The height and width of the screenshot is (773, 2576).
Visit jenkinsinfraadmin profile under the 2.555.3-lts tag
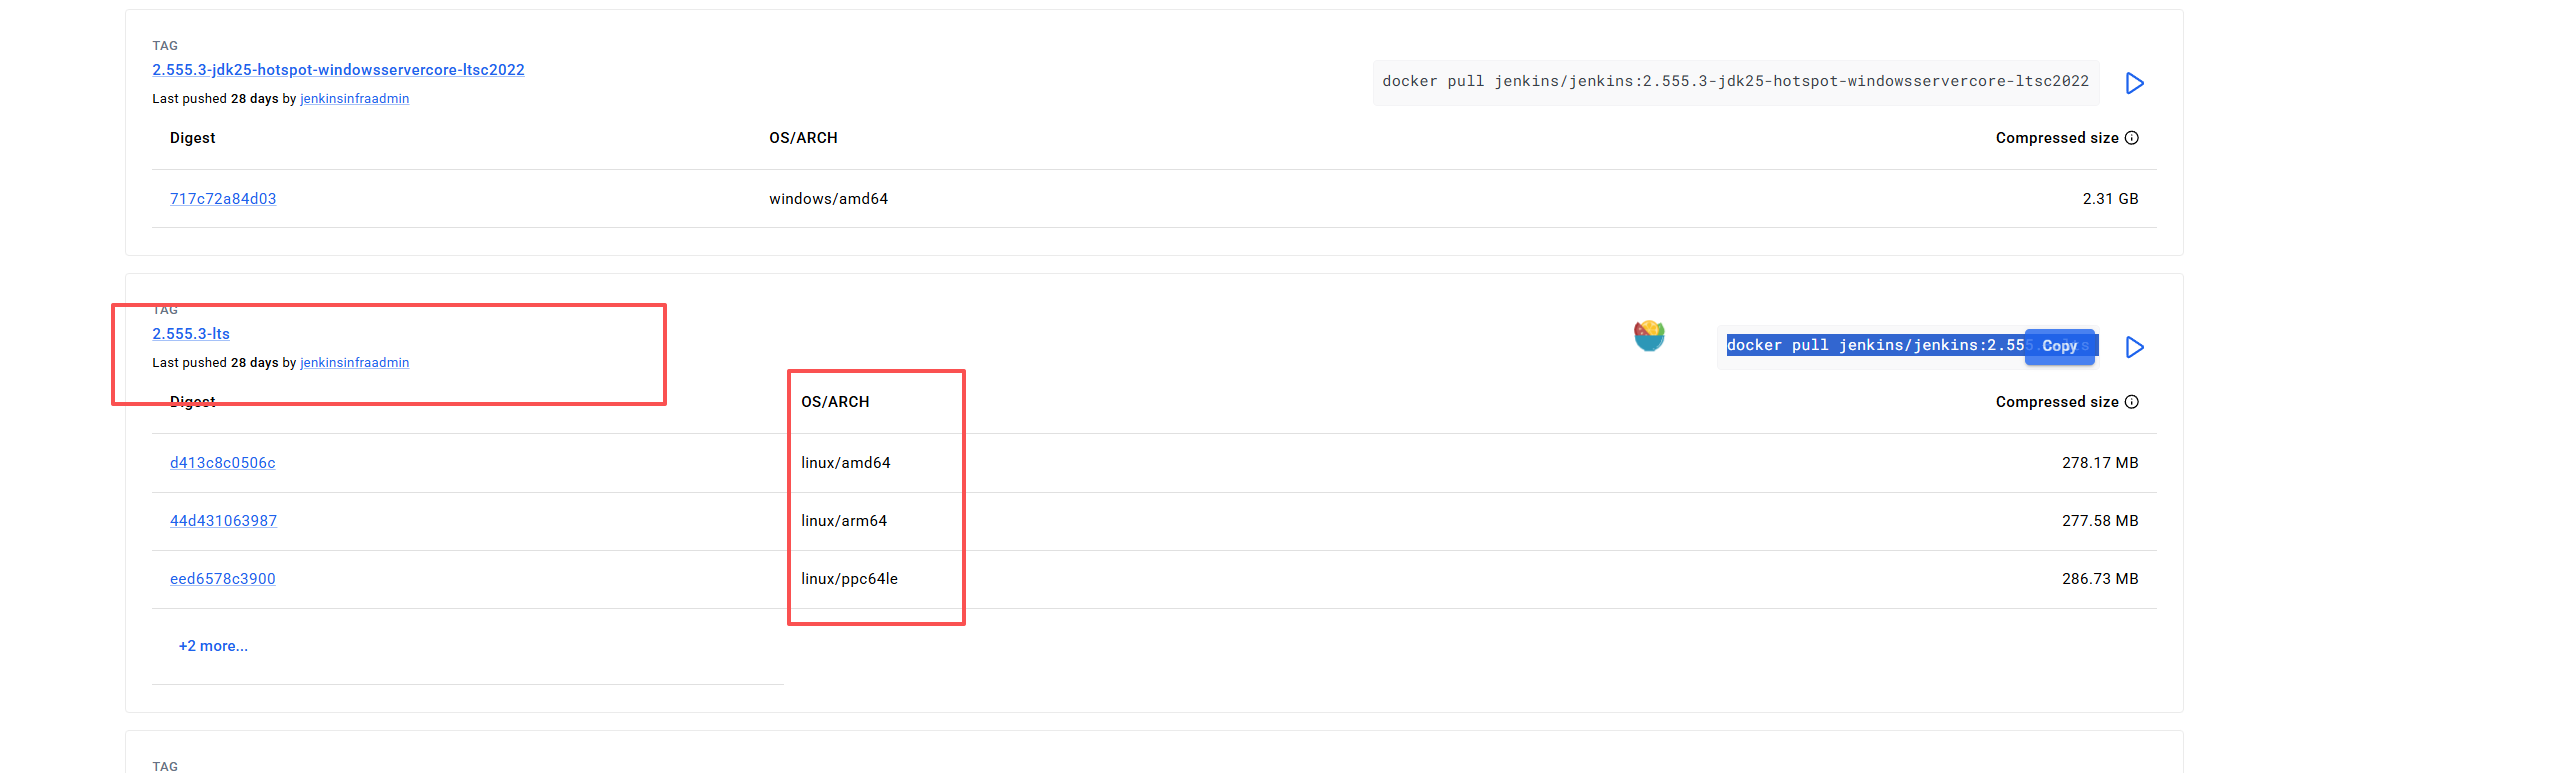pos(354,363)
